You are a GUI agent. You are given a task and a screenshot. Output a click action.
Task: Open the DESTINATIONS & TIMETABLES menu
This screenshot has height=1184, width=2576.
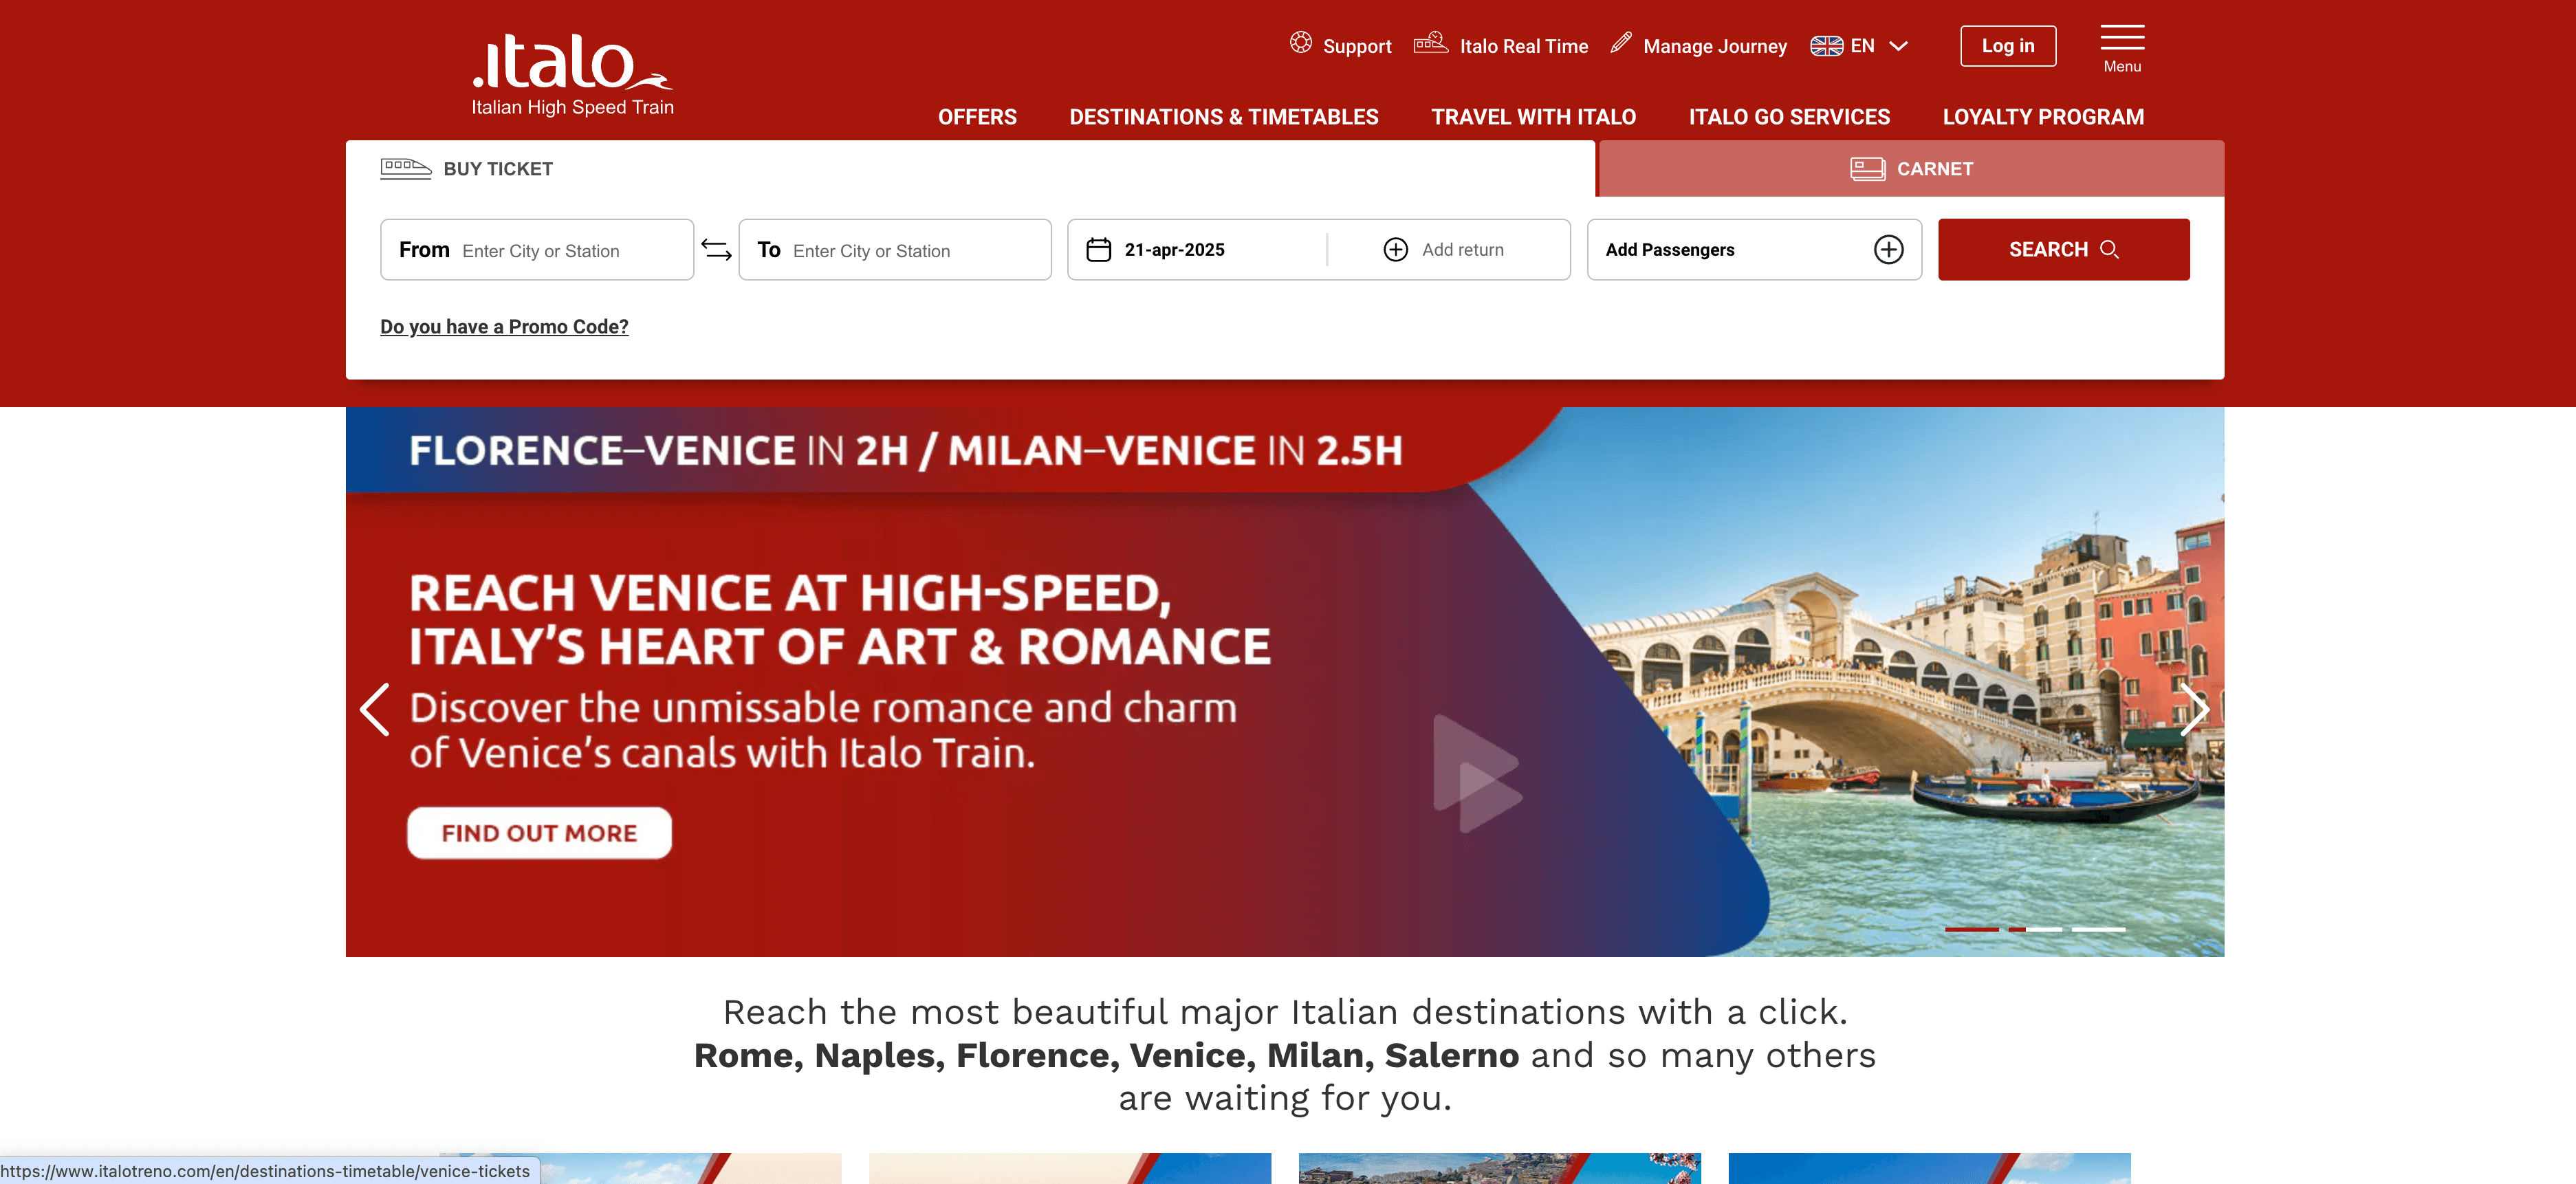pos(1224,116)
